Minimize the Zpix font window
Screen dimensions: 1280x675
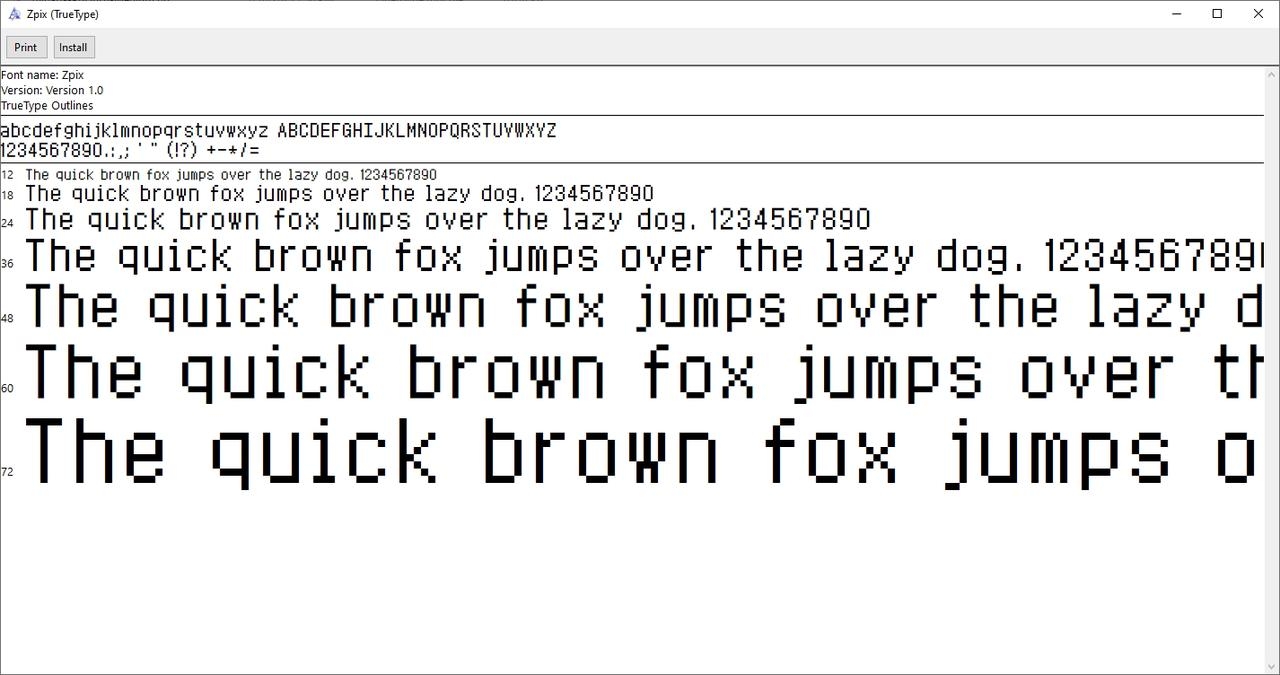coord(1176,14)
